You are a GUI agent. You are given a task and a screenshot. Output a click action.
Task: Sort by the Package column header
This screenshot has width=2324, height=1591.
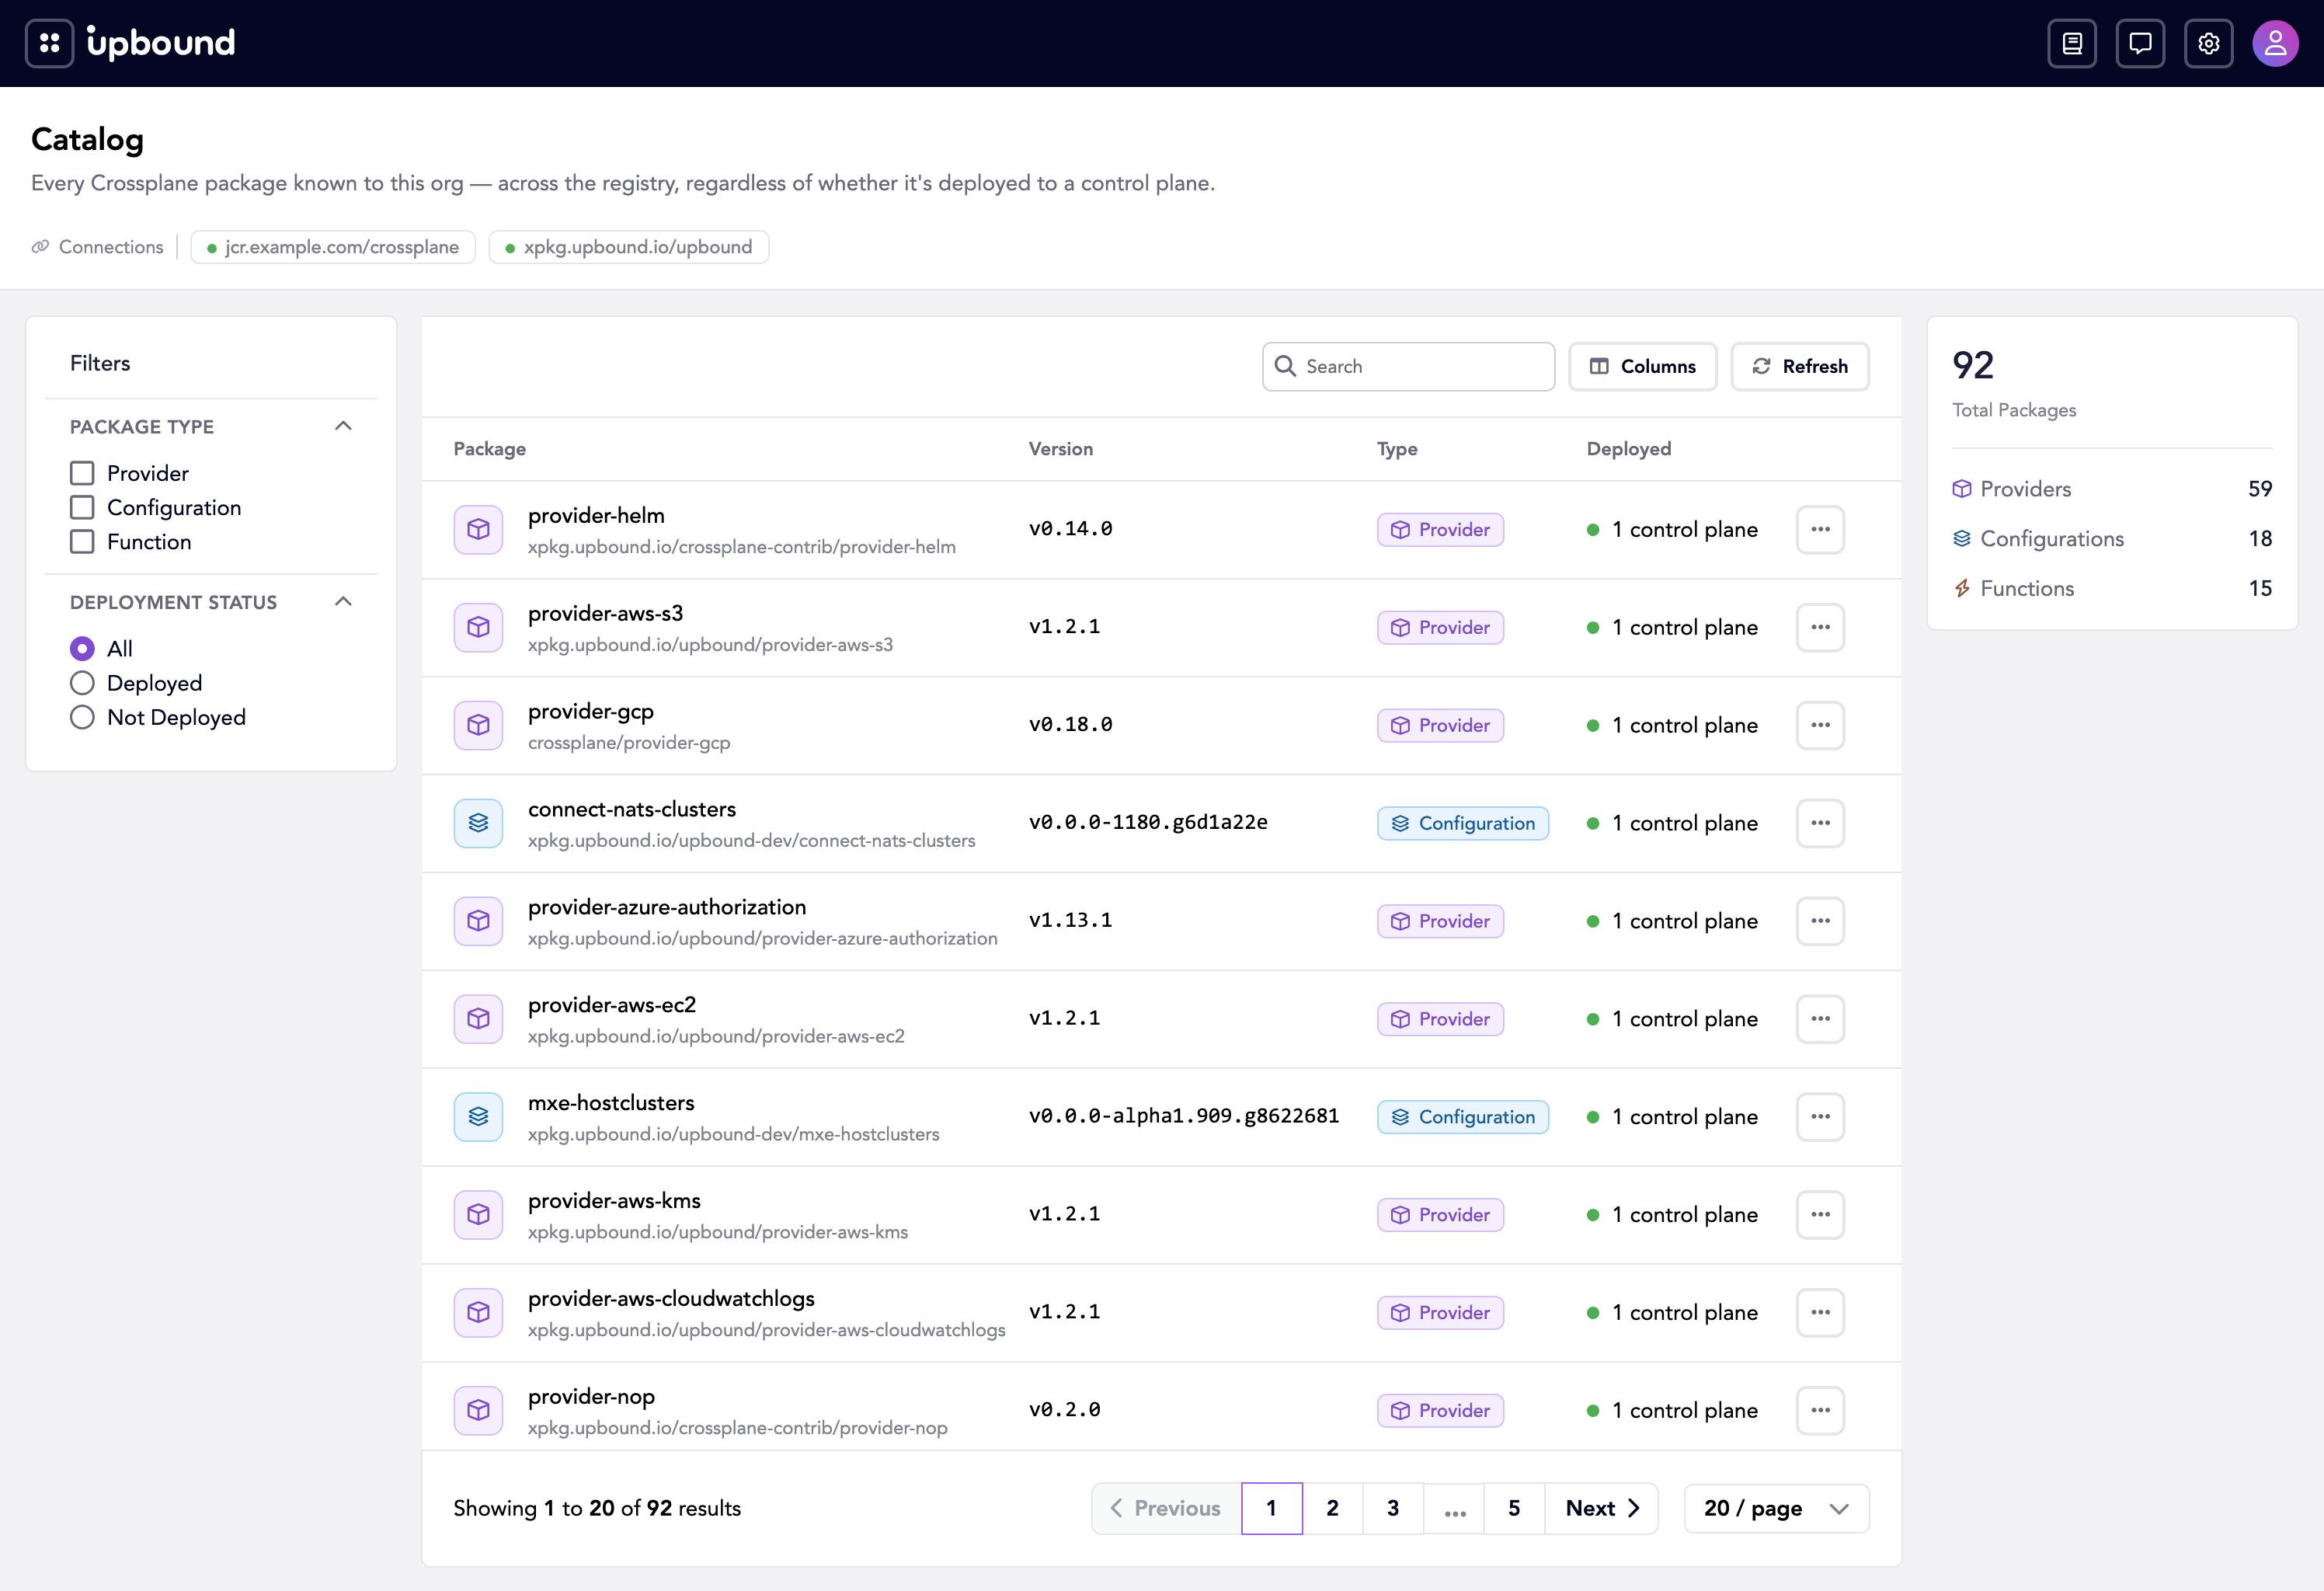[490, 449]
